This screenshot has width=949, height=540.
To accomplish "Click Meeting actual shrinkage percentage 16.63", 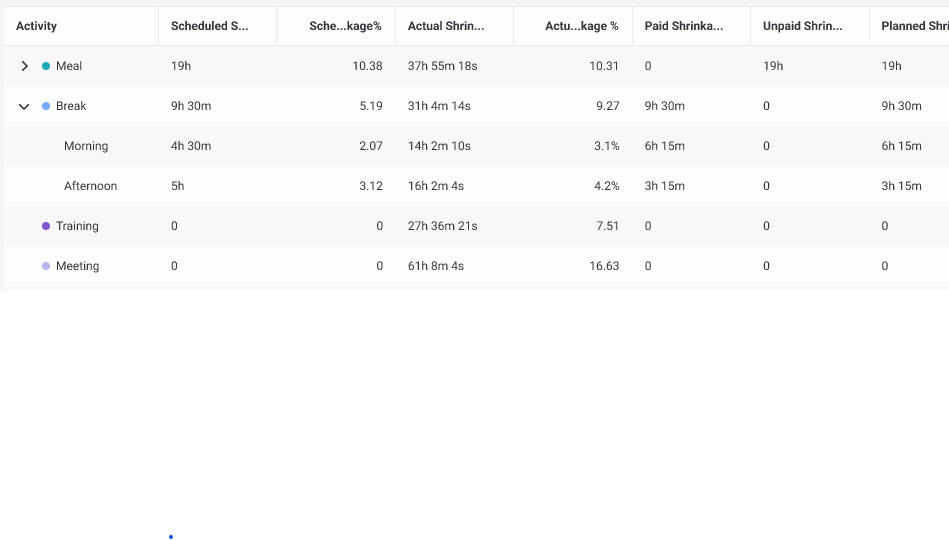I will coord(604,266).
